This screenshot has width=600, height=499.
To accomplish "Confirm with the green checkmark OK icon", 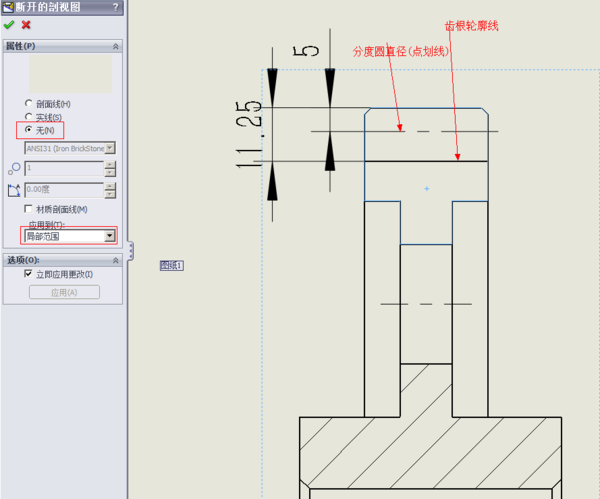I will [9, 25].
